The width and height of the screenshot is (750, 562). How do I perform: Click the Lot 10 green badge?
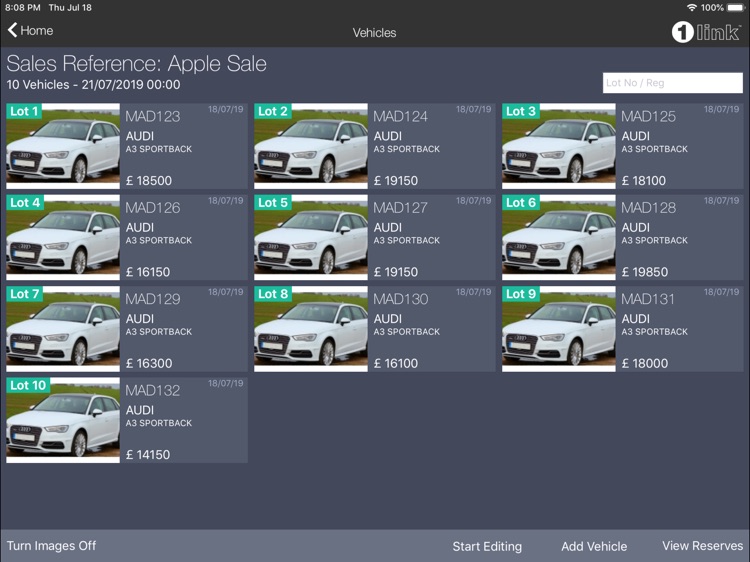click(x=29, y=385)
